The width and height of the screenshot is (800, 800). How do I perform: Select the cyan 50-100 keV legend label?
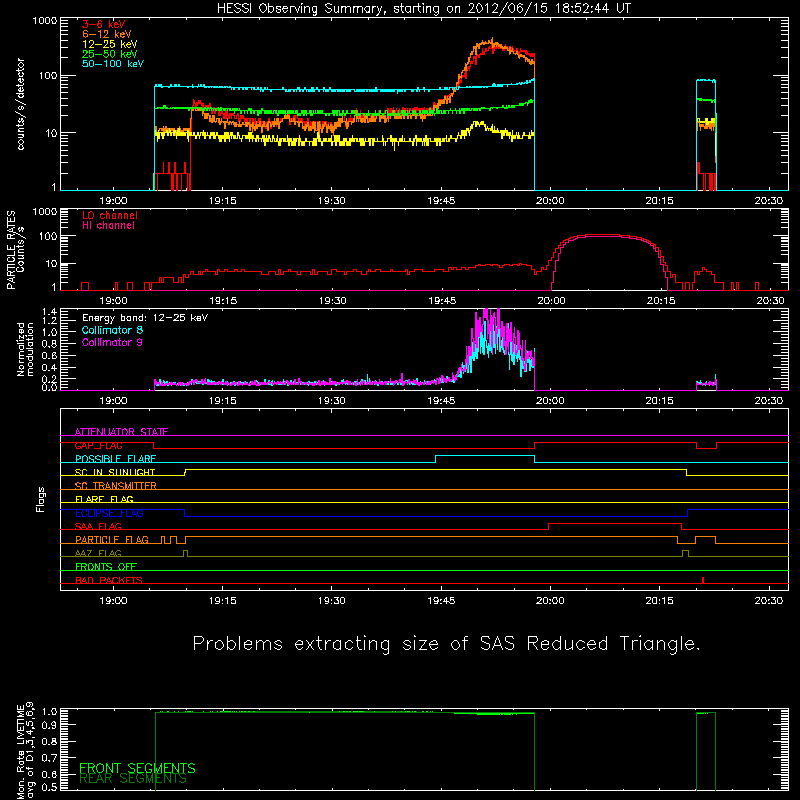tap(112, 63)
